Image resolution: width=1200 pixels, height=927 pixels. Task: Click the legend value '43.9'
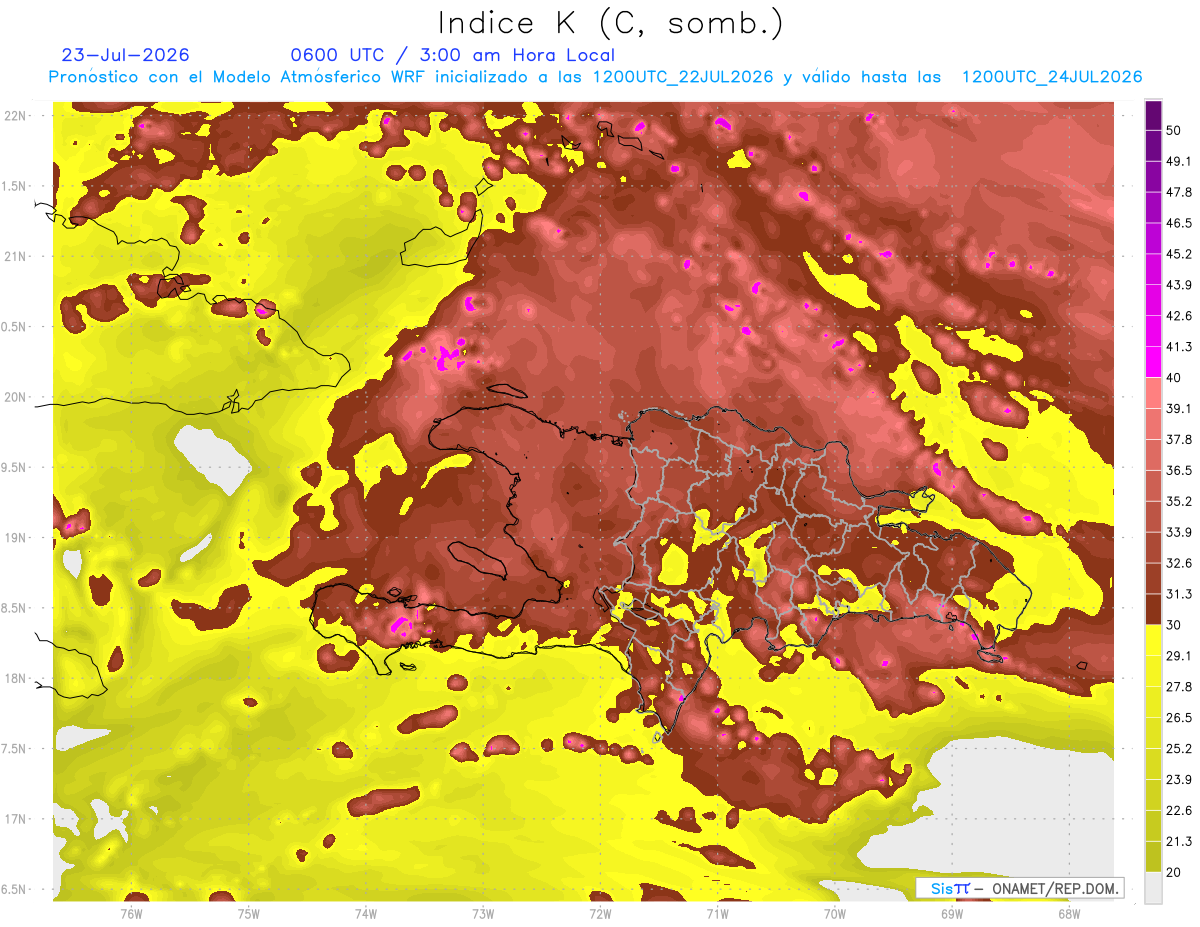pyautogui.click(x=1179, y=285)
